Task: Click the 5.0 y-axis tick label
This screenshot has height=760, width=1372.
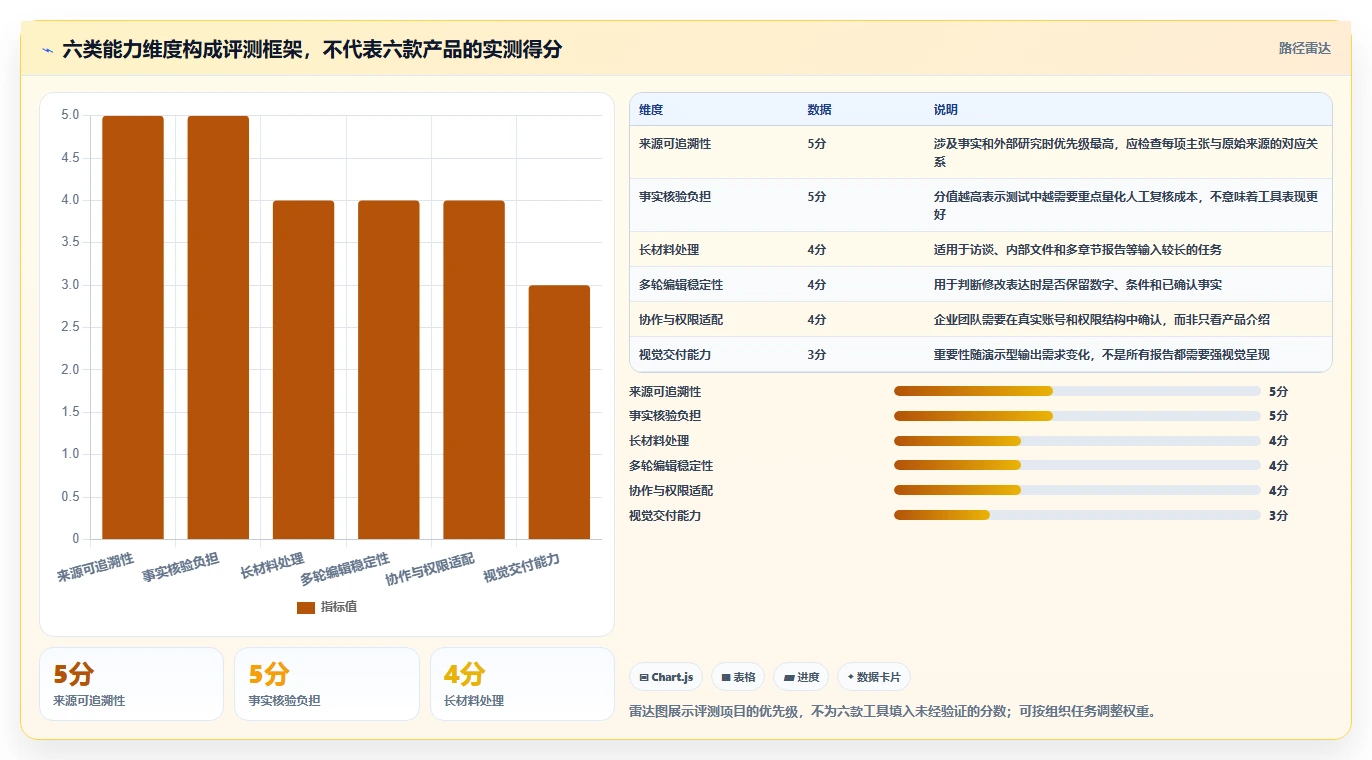Action: [70, 115]
